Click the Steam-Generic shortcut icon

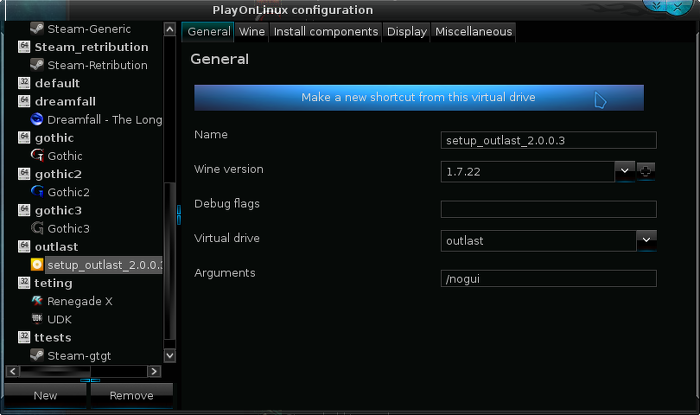37,29
